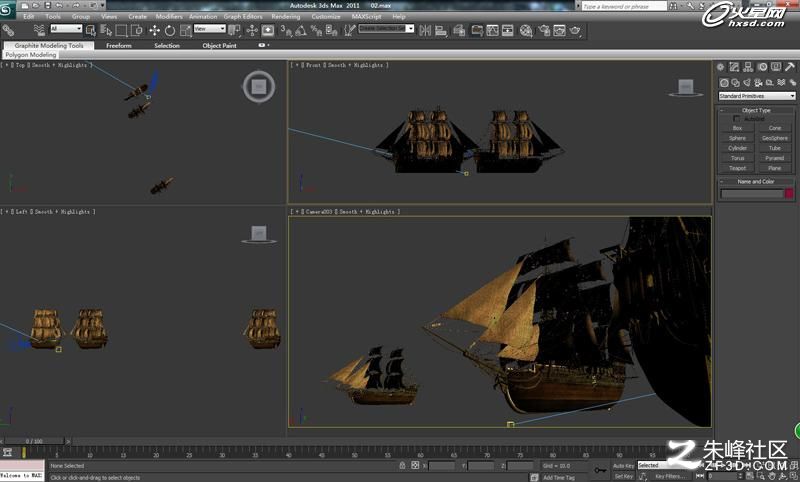This screenshot has width=800, height=482.
Task: Click the time slider showing 0 / 100
Action: (x=34, y=441)
